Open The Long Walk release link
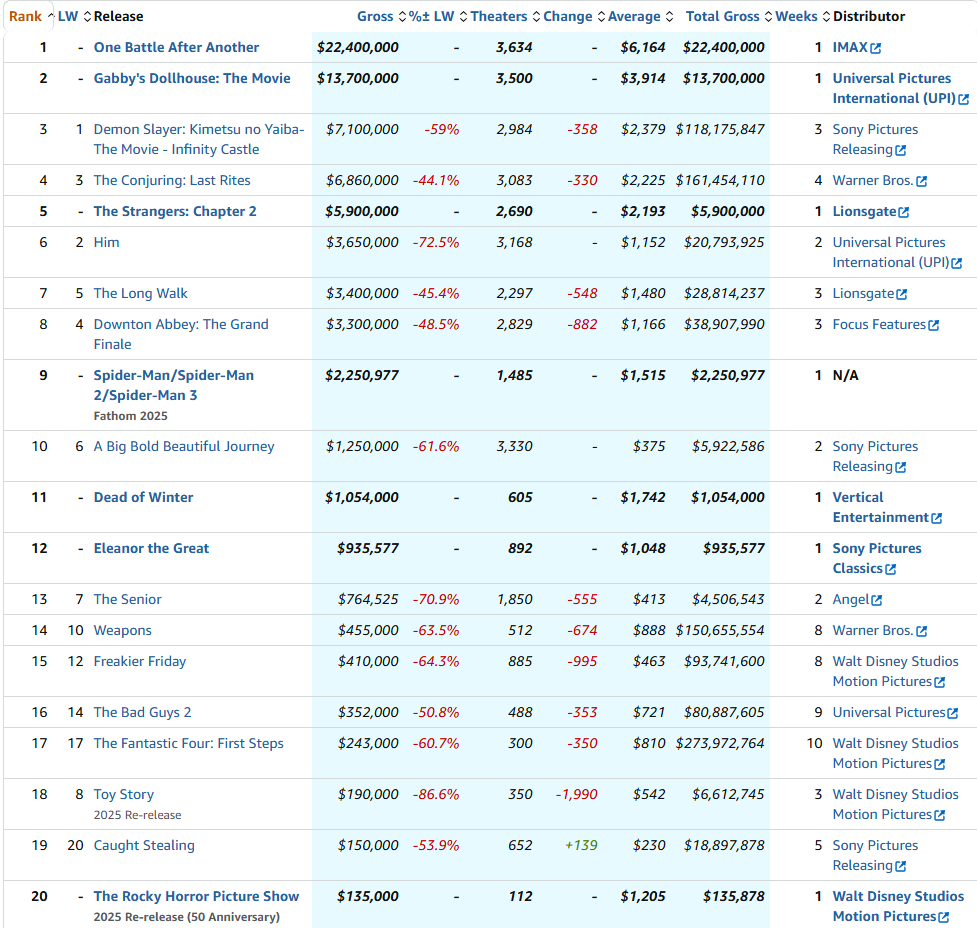Viewport: 977px width, 928px height. coord(140,294)
